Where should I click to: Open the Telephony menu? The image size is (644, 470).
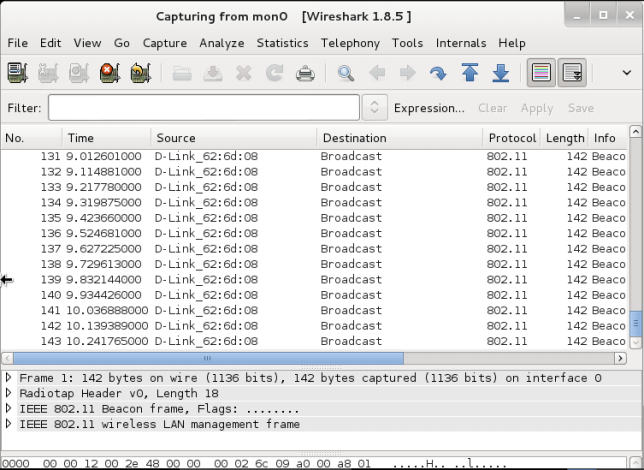tap(350, 43)
